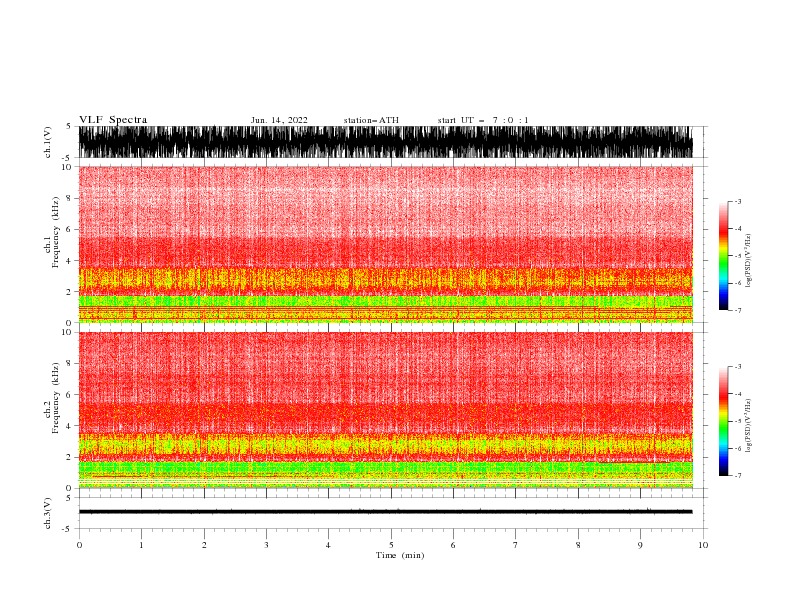792x612 pixels.
Task: Click the ch.2 spectrogram panel
Action: pos(385,410)
